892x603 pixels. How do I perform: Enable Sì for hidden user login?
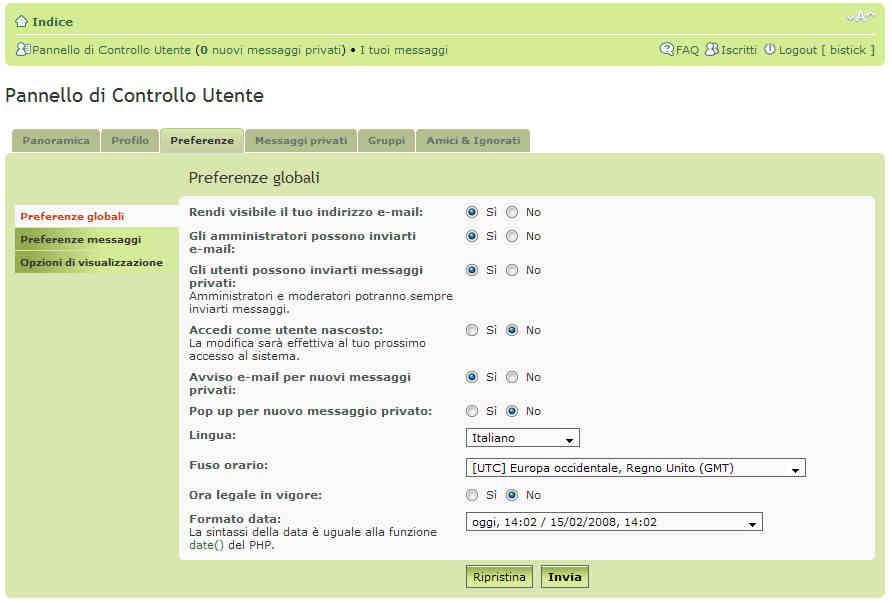(x=472, y=330)
